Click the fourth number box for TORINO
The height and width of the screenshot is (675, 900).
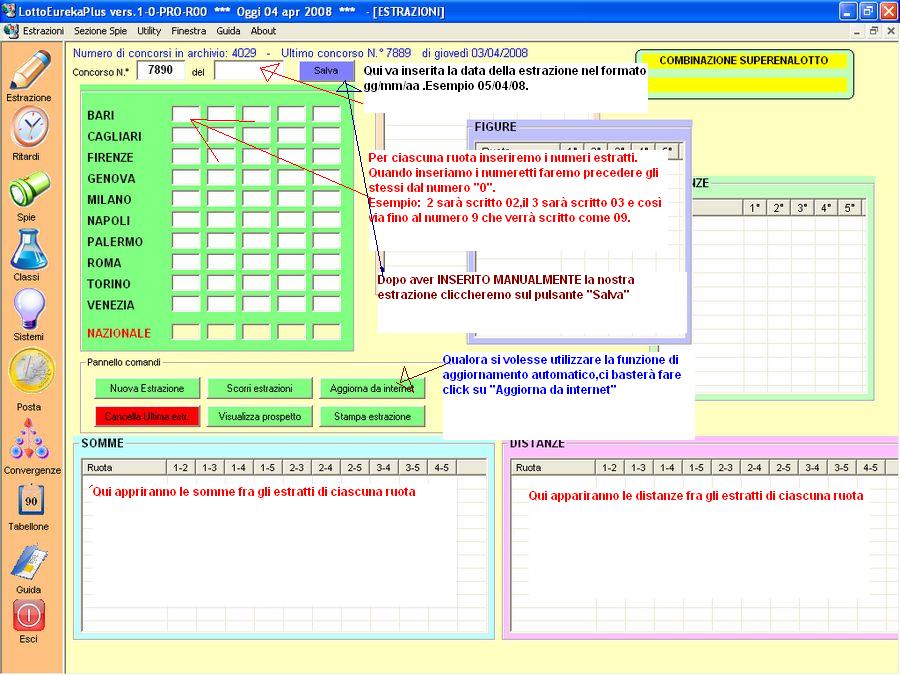(x=292, y=283)
